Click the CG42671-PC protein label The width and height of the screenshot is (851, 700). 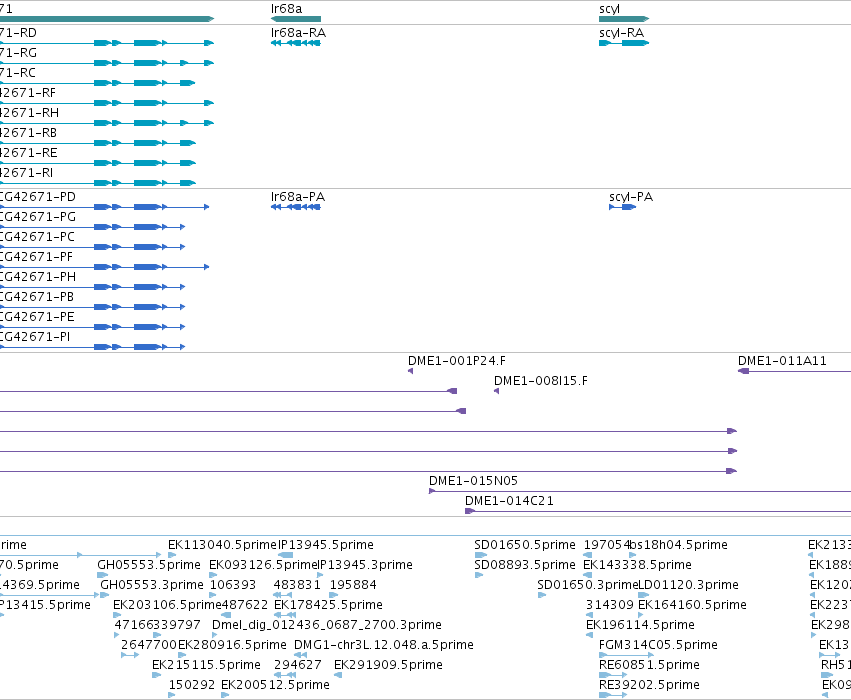tap(37, 237)
